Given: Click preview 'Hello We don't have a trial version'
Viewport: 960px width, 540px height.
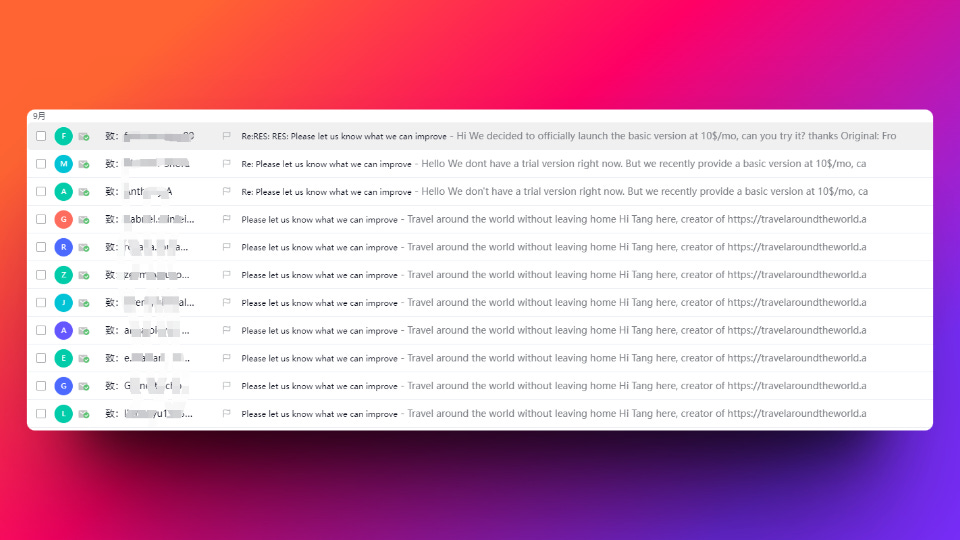Looking at the screenshot, I should (x=645, y=191).
